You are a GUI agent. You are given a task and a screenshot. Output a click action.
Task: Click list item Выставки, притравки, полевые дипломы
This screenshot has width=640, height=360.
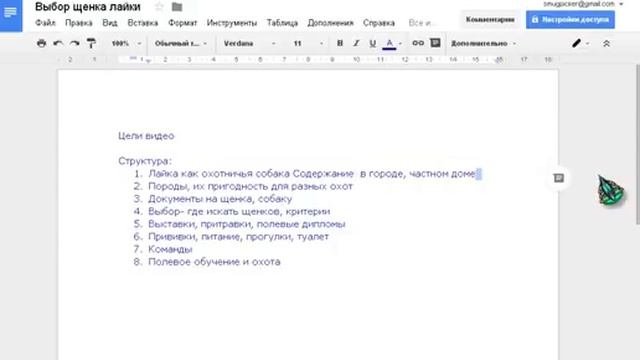coord(247,224)
